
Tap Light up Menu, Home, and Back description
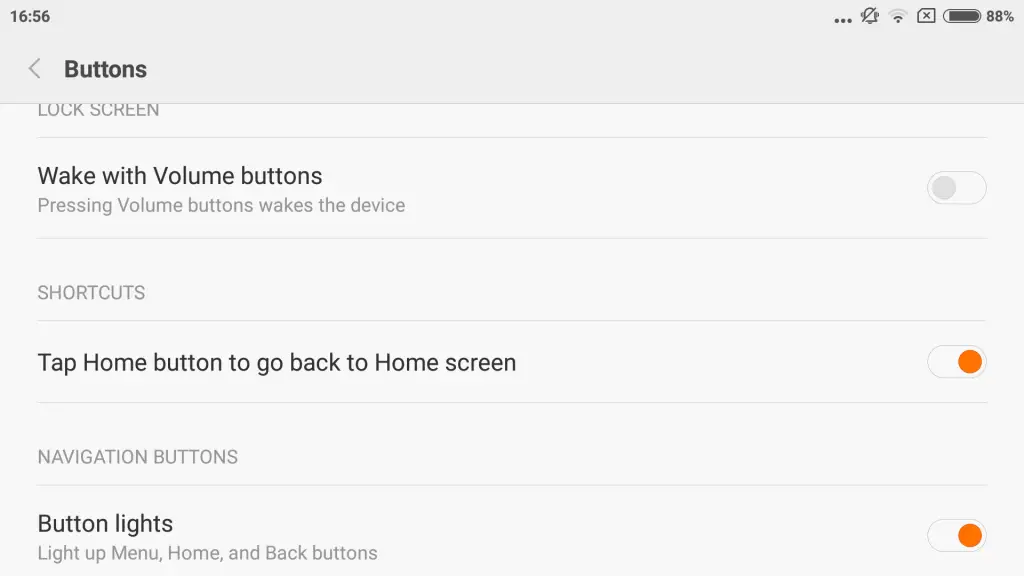(x=207, y=553)
